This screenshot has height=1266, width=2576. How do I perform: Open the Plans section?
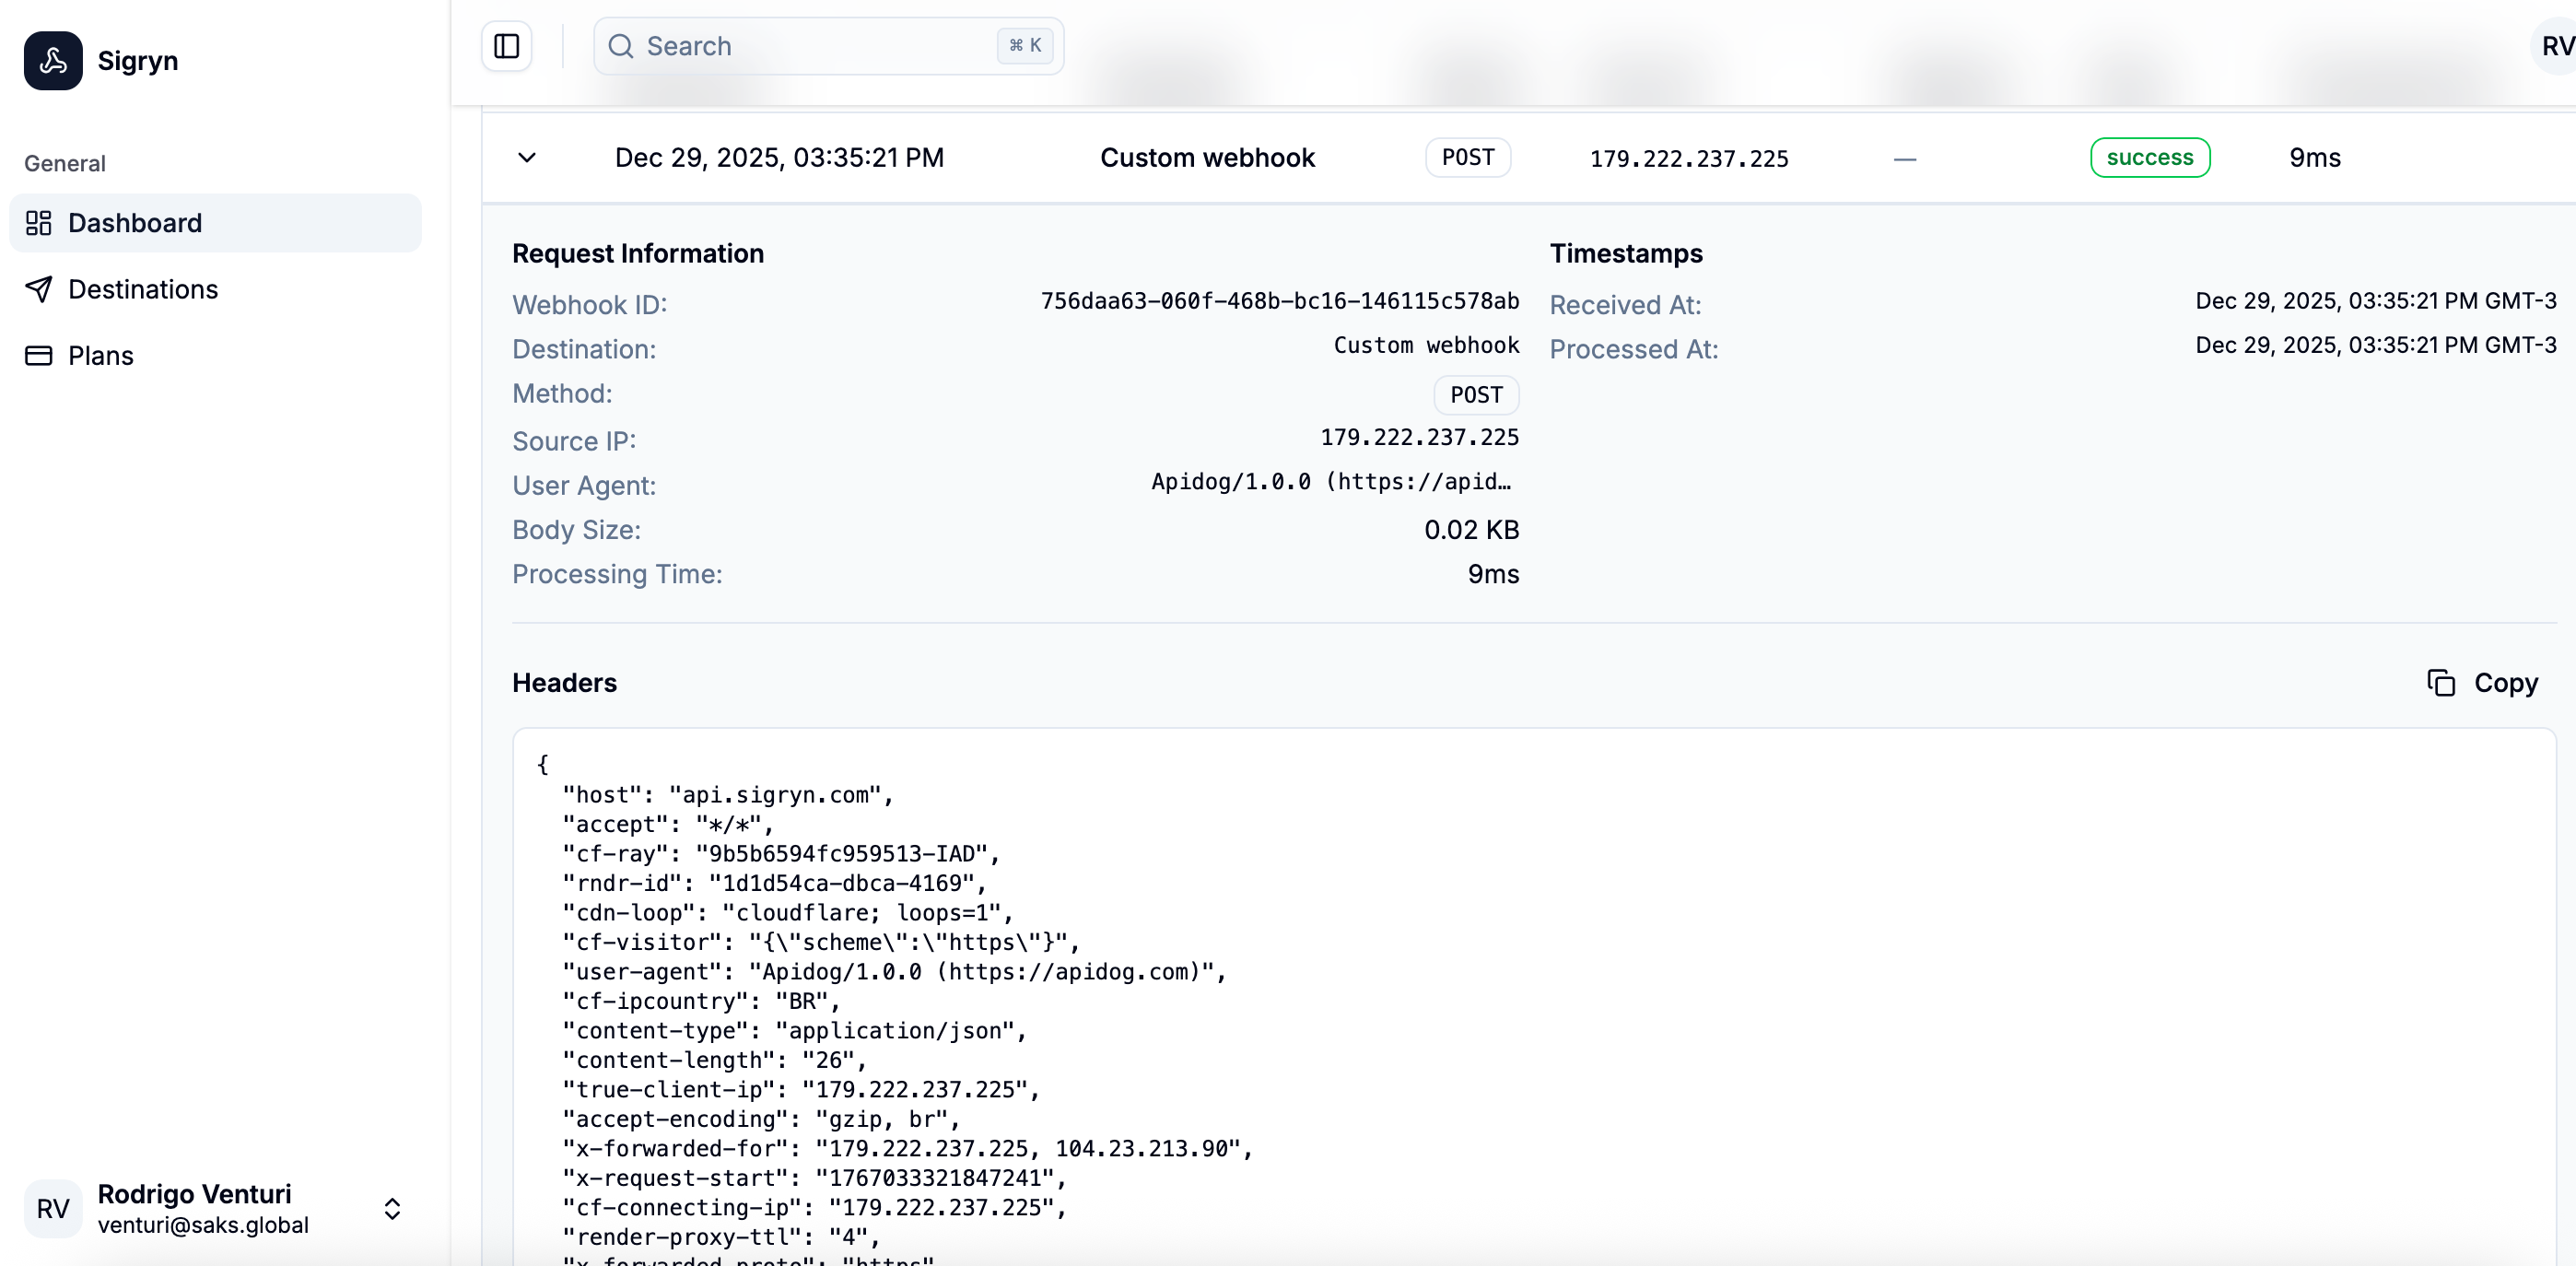[101, 355]
